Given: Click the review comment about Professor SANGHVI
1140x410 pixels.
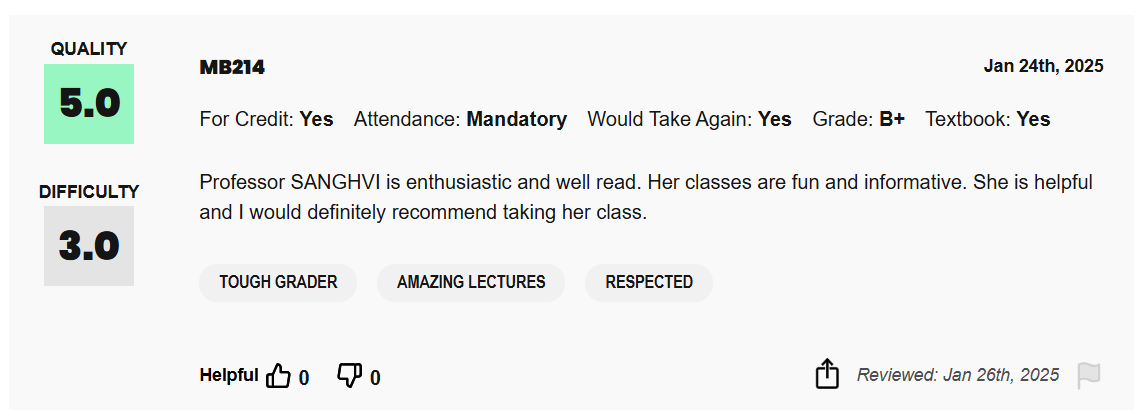Looking at the screenshot, I should tap(646, 197).
